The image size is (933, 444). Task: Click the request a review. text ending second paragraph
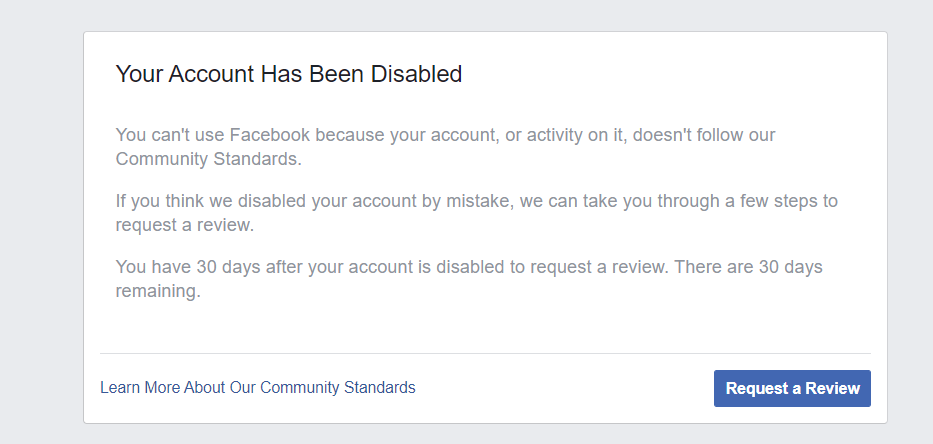[x=184, y=225]
